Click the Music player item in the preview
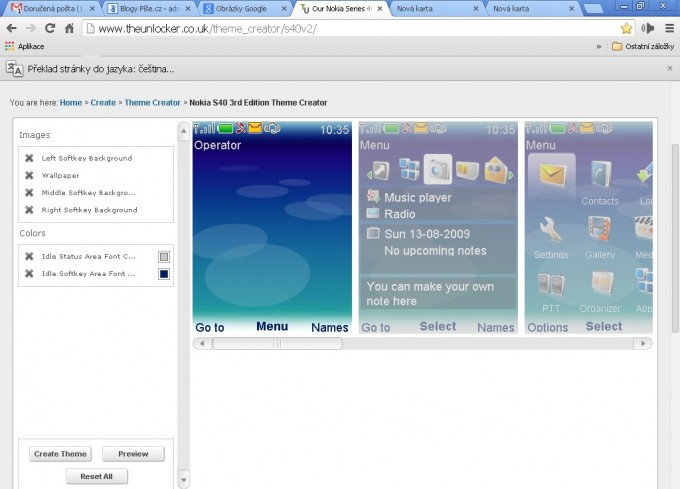Viewport: 680px width, 489px height. (409, 197)
